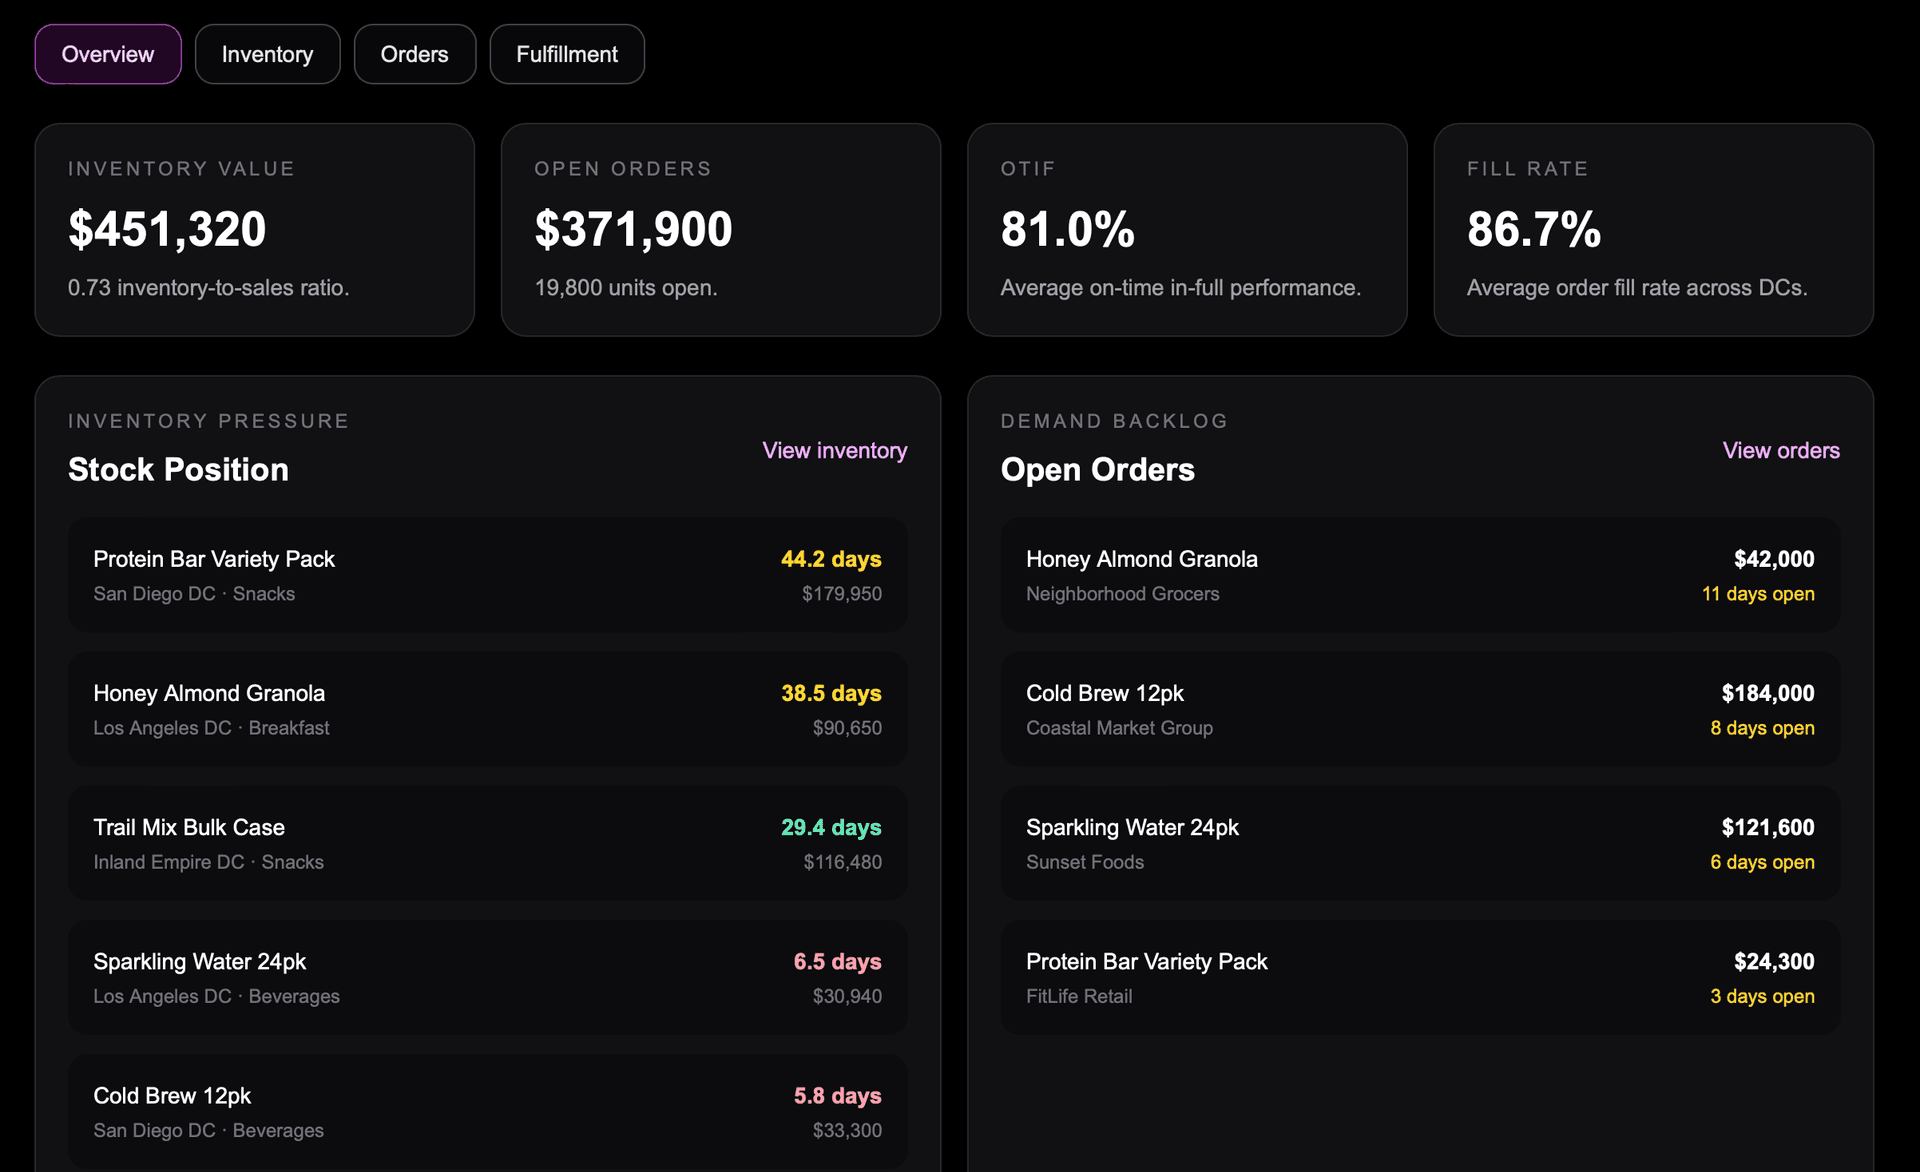The height and width of the screenshot is (1172, 1920).
Task: Open the Inventory tab
Action: tap(267, 54)
